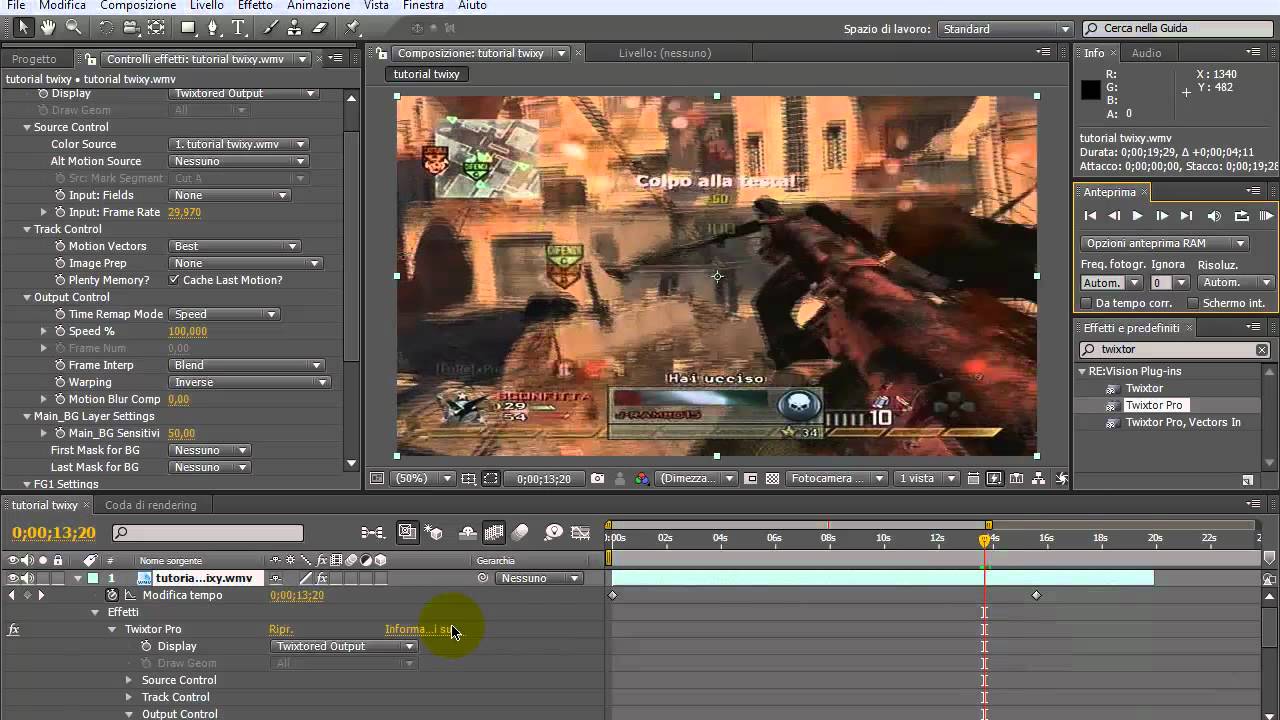Open Display Twixtored Output dropdown in effects panel
This screenshot has height=720, width=1280.
pyautogui.click(x=243, y=93)
